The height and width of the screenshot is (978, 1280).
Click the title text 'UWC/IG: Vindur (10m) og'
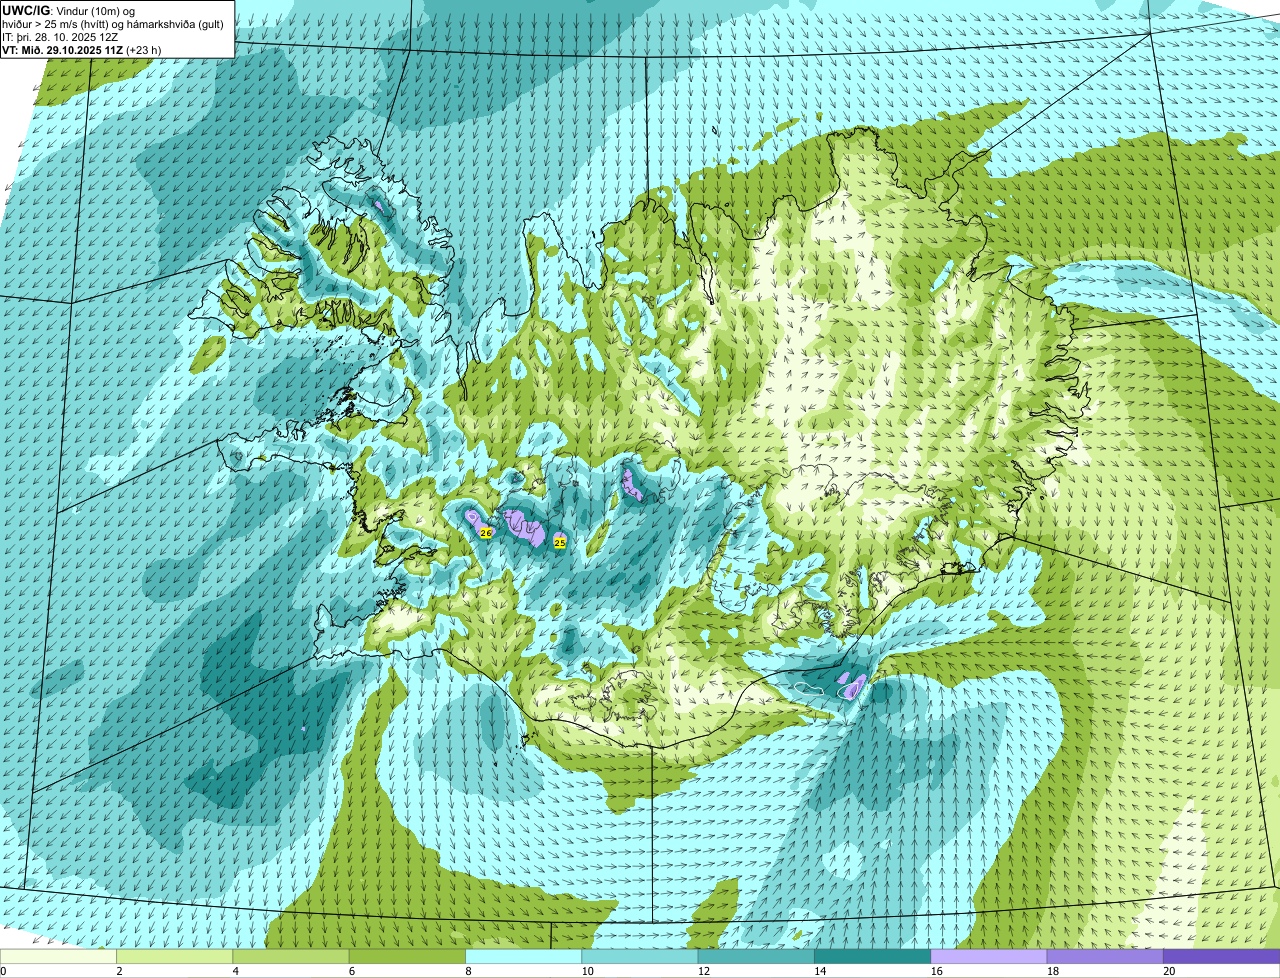68,10
